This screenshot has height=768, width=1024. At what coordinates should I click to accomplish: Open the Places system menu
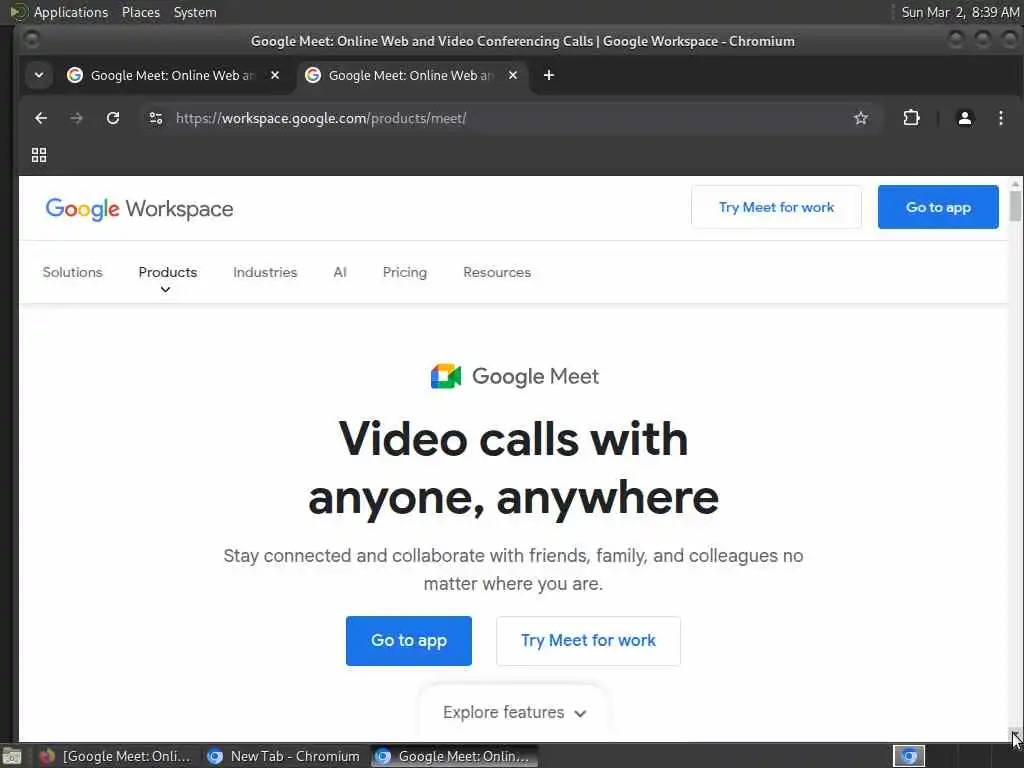click(140, 12)
